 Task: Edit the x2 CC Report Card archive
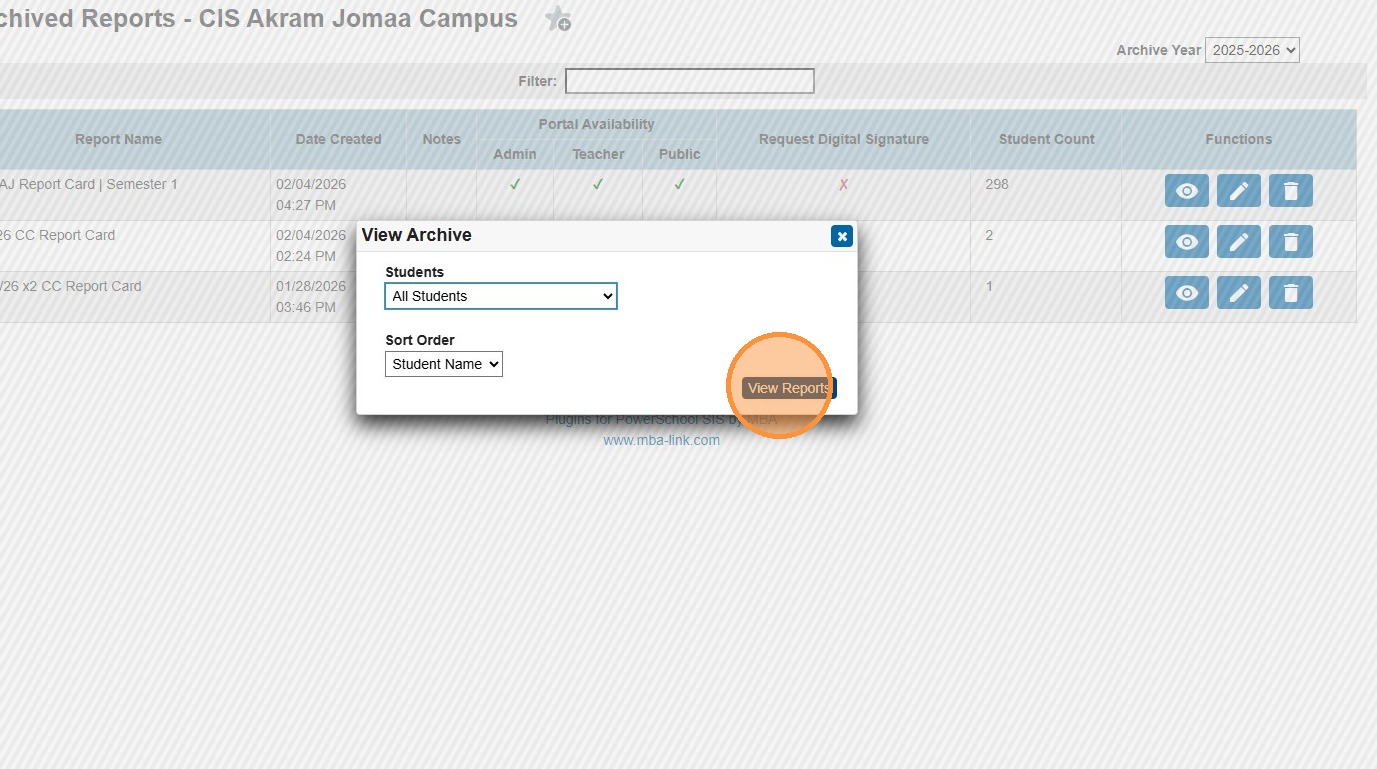coord(1238,292)
